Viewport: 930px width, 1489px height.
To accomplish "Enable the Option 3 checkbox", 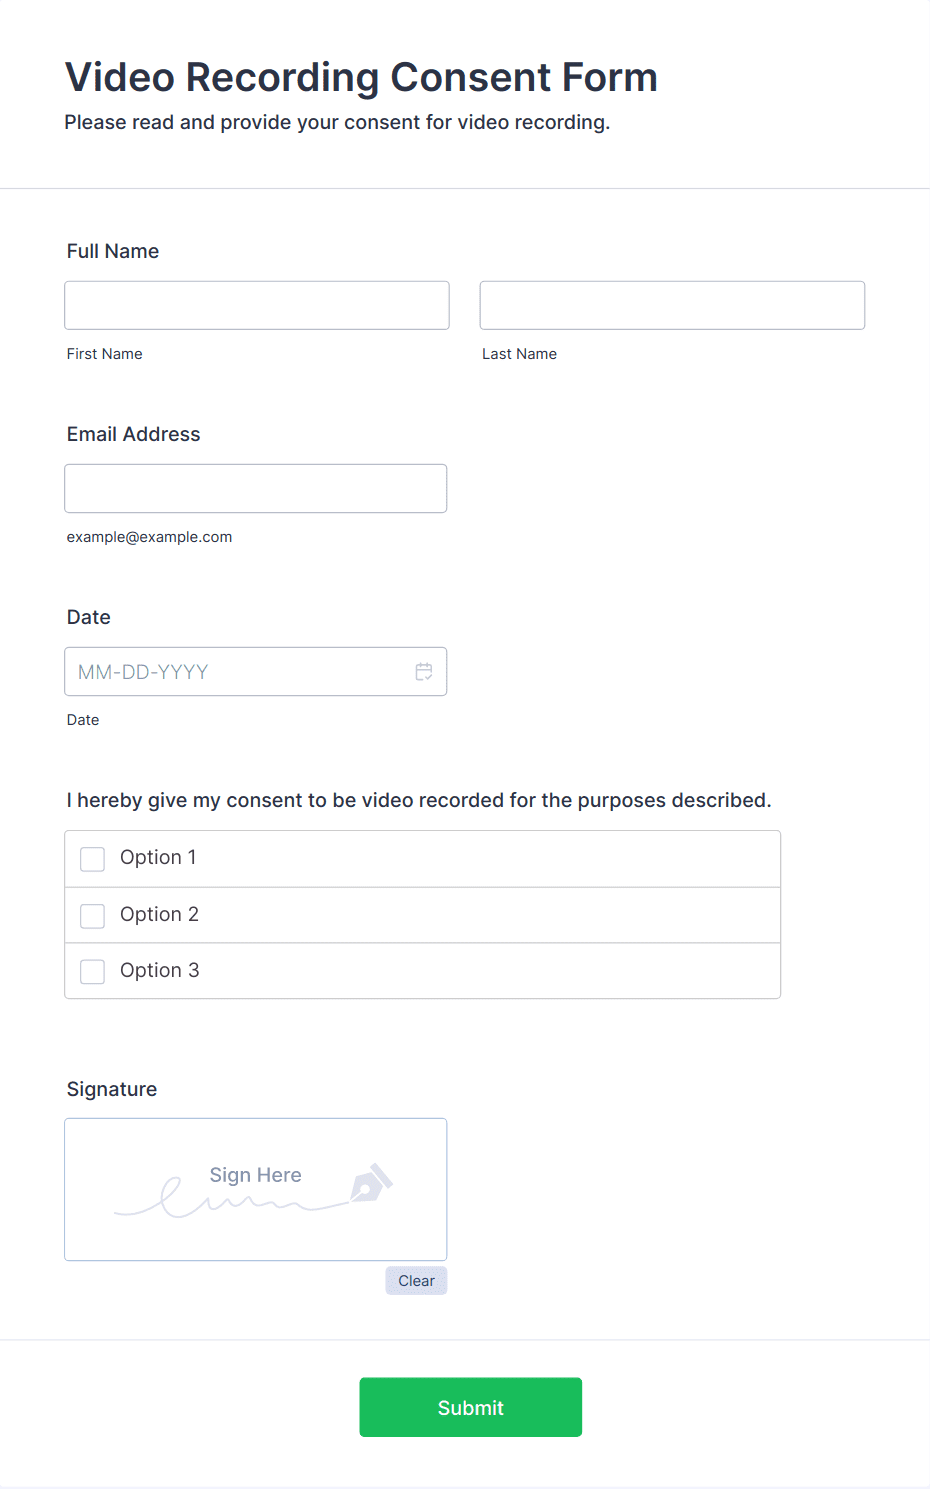I will [x=92, y=972].
